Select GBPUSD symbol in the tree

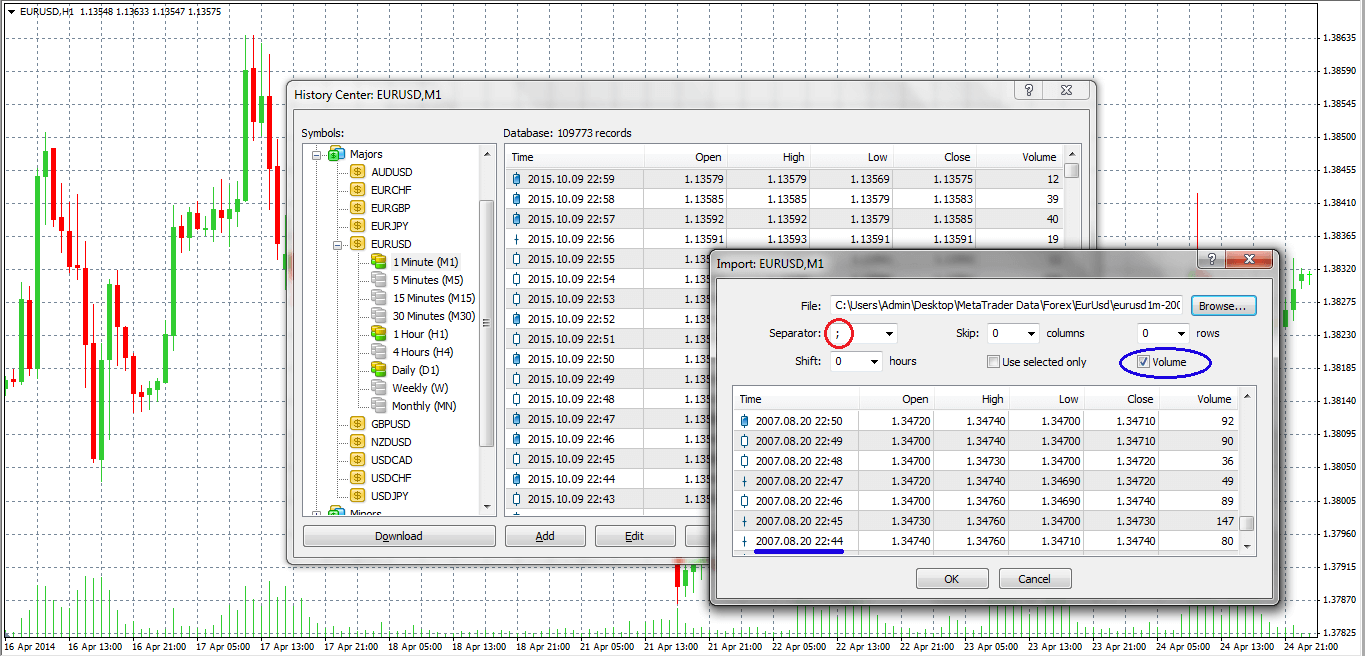point(391,424)
